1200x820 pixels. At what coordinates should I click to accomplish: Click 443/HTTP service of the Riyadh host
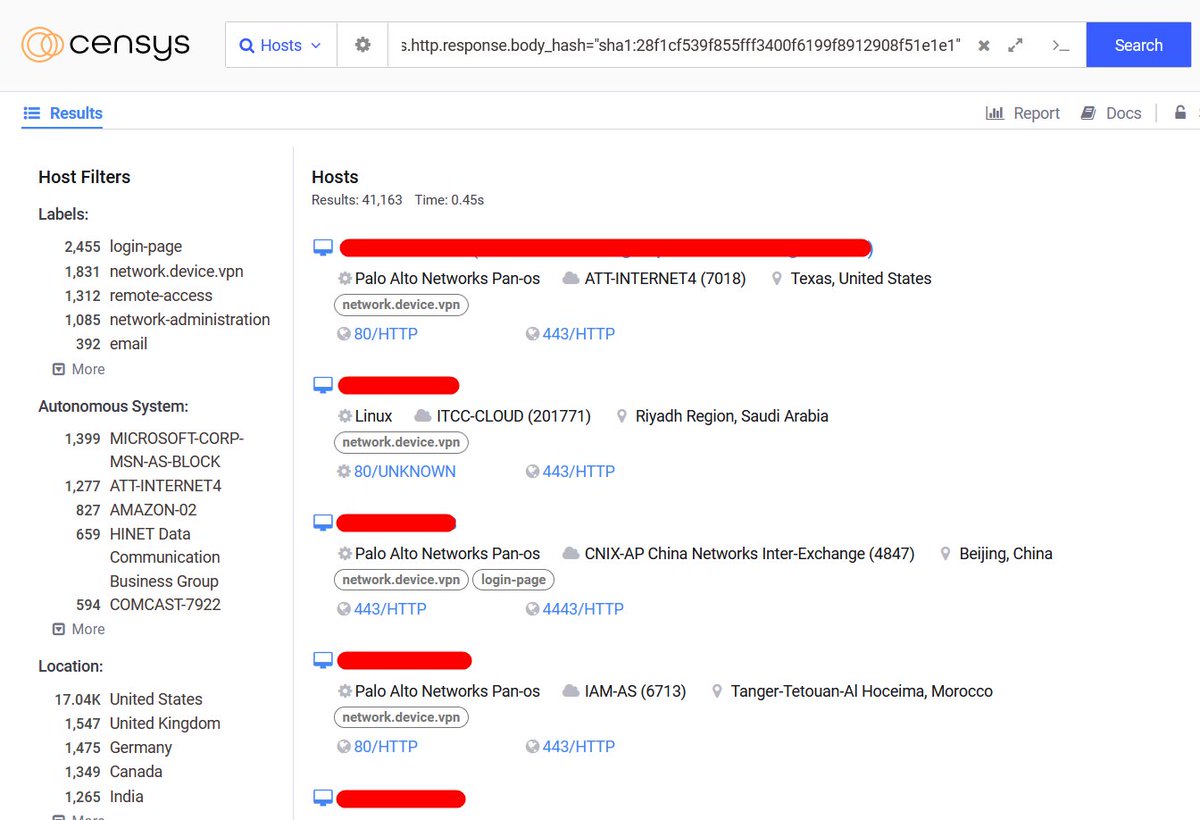coord(570,471)
